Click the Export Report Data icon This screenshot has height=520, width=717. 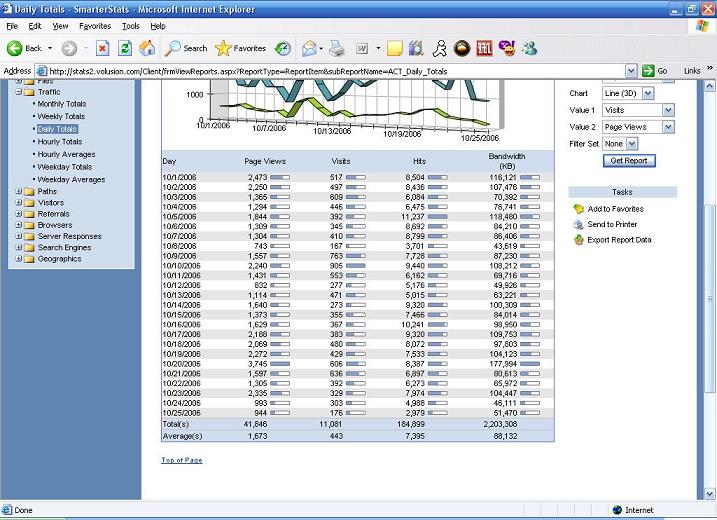pyautogui.click(x=578, y=240)
